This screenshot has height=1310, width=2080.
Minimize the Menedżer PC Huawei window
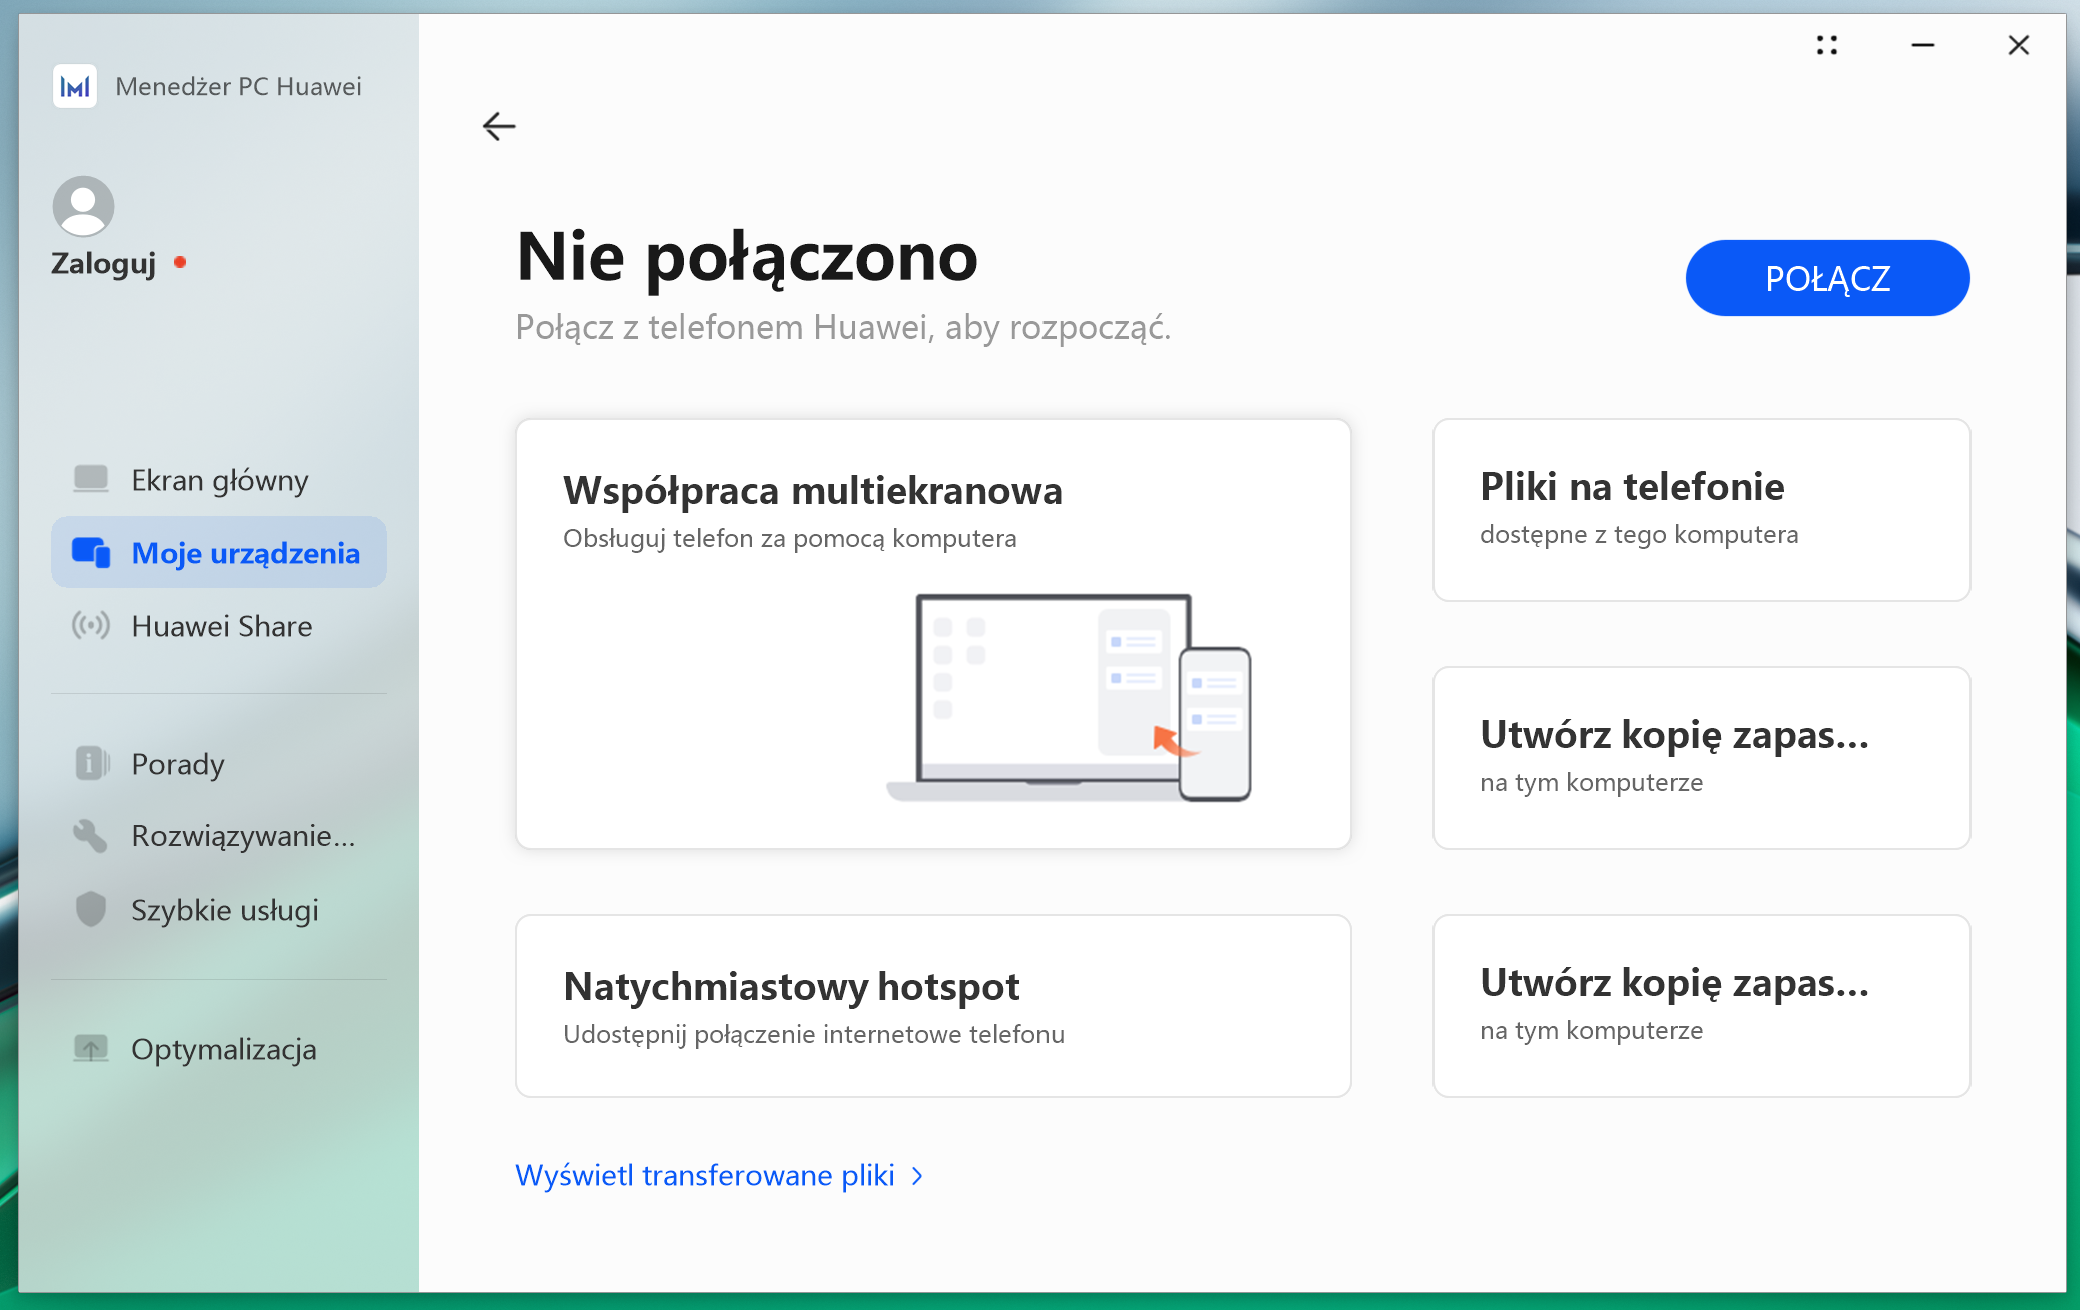1923,45
